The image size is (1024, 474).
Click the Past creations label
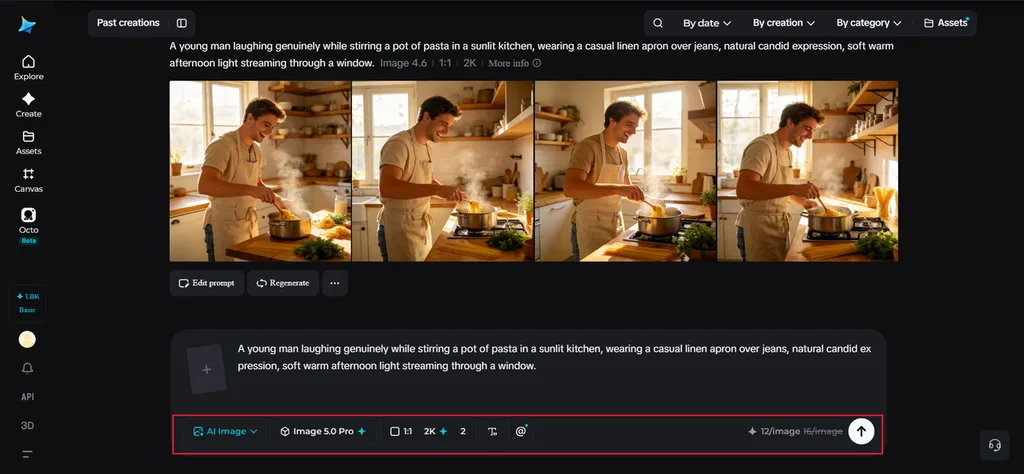(128, 23)
